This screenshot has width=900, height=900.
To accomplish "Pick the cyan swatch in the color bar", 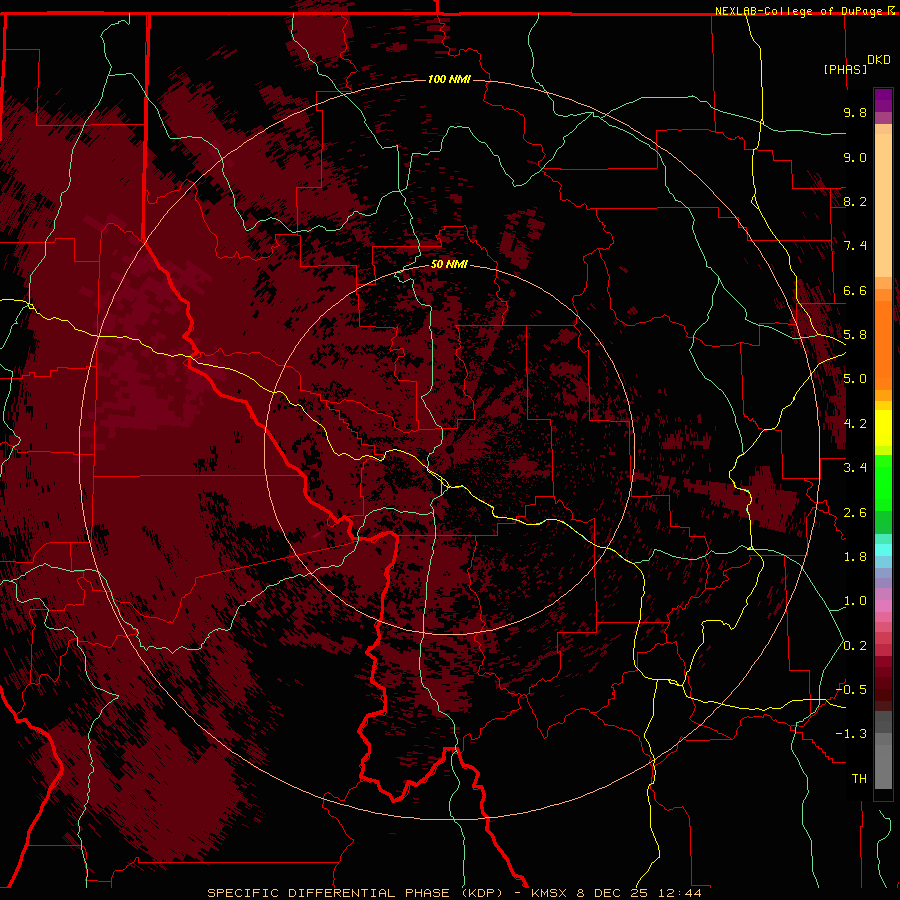I will point(883,550).
